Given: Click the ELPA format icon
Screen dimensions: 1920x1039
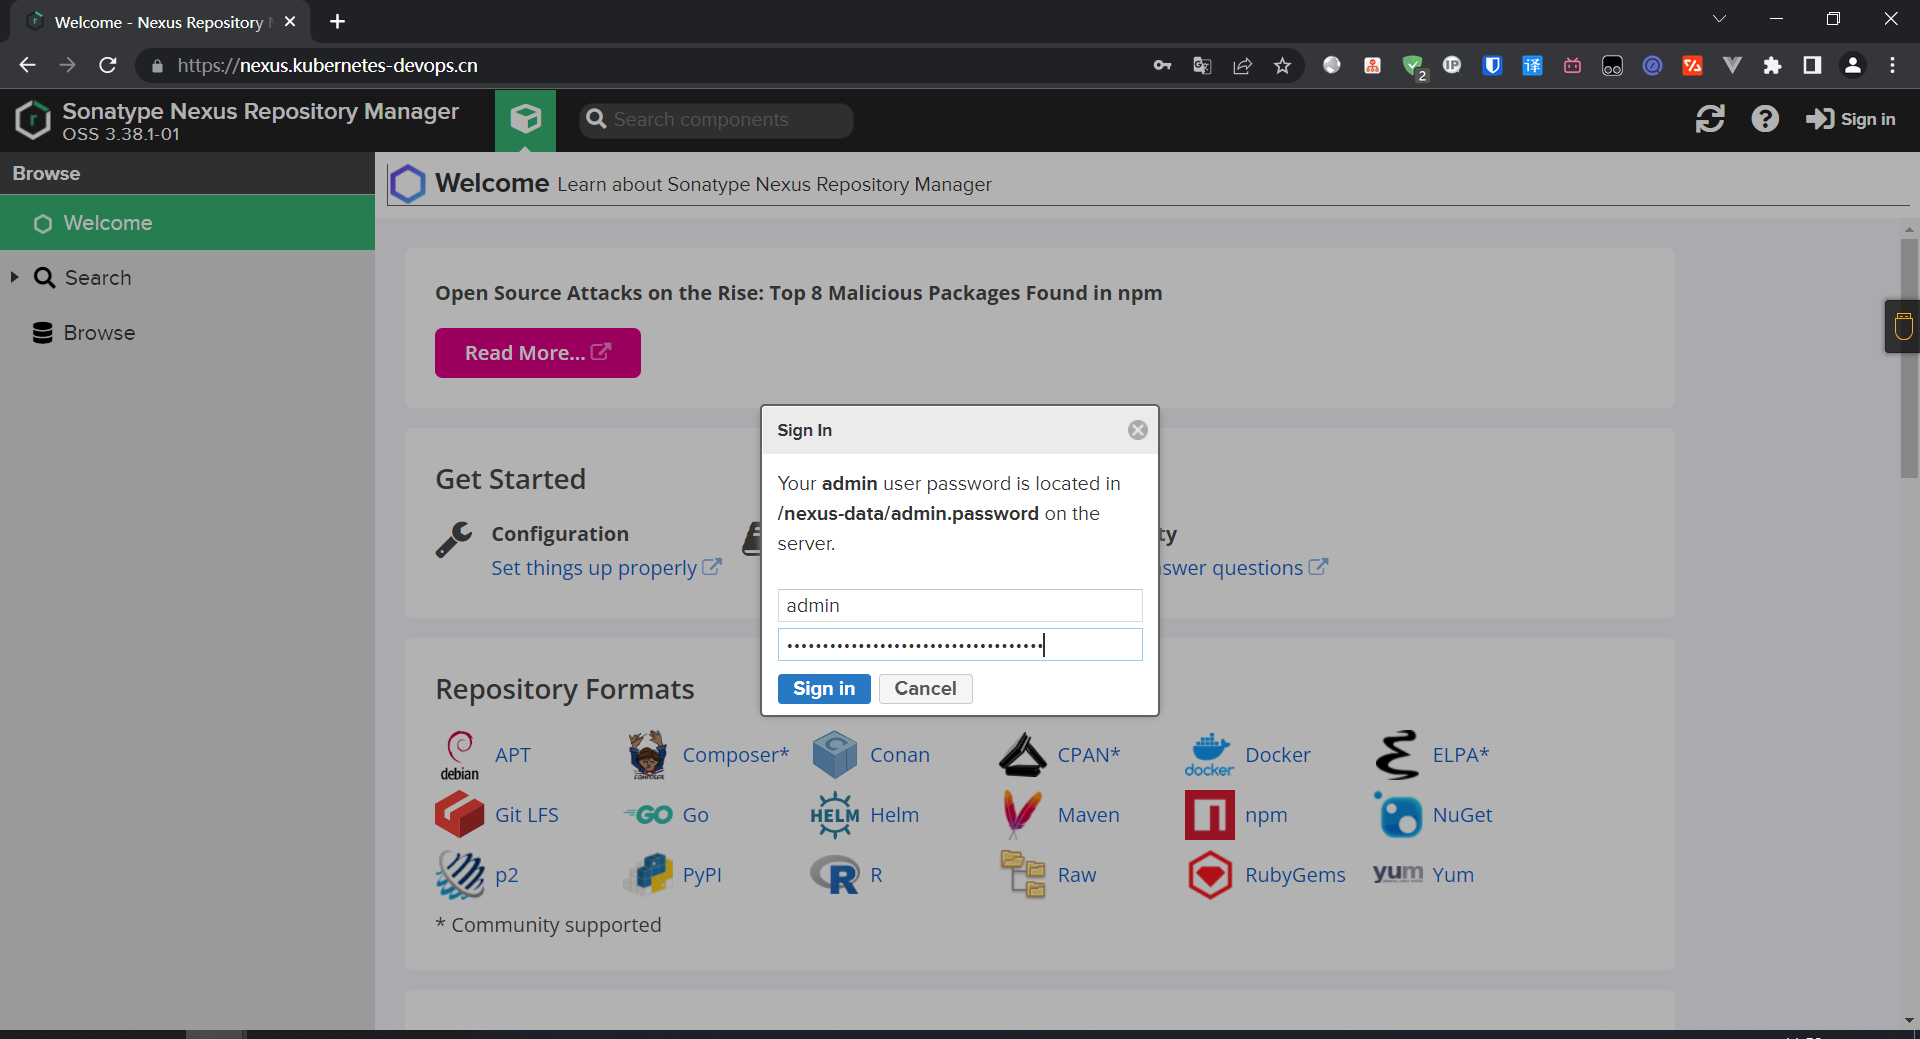Looking at the screenshot, I should 1397,755.
